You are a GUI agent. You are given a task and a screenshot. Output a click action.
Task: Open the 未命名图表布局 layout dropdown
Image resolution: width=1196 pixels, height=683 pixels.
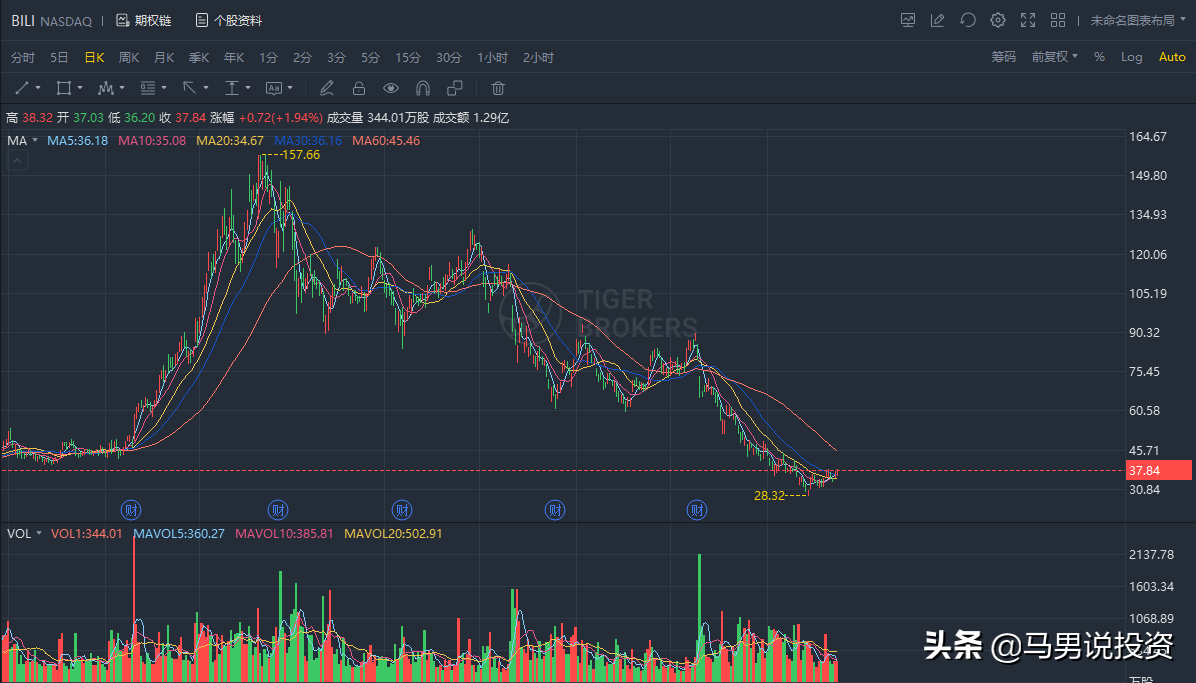tap(1138, 21)
